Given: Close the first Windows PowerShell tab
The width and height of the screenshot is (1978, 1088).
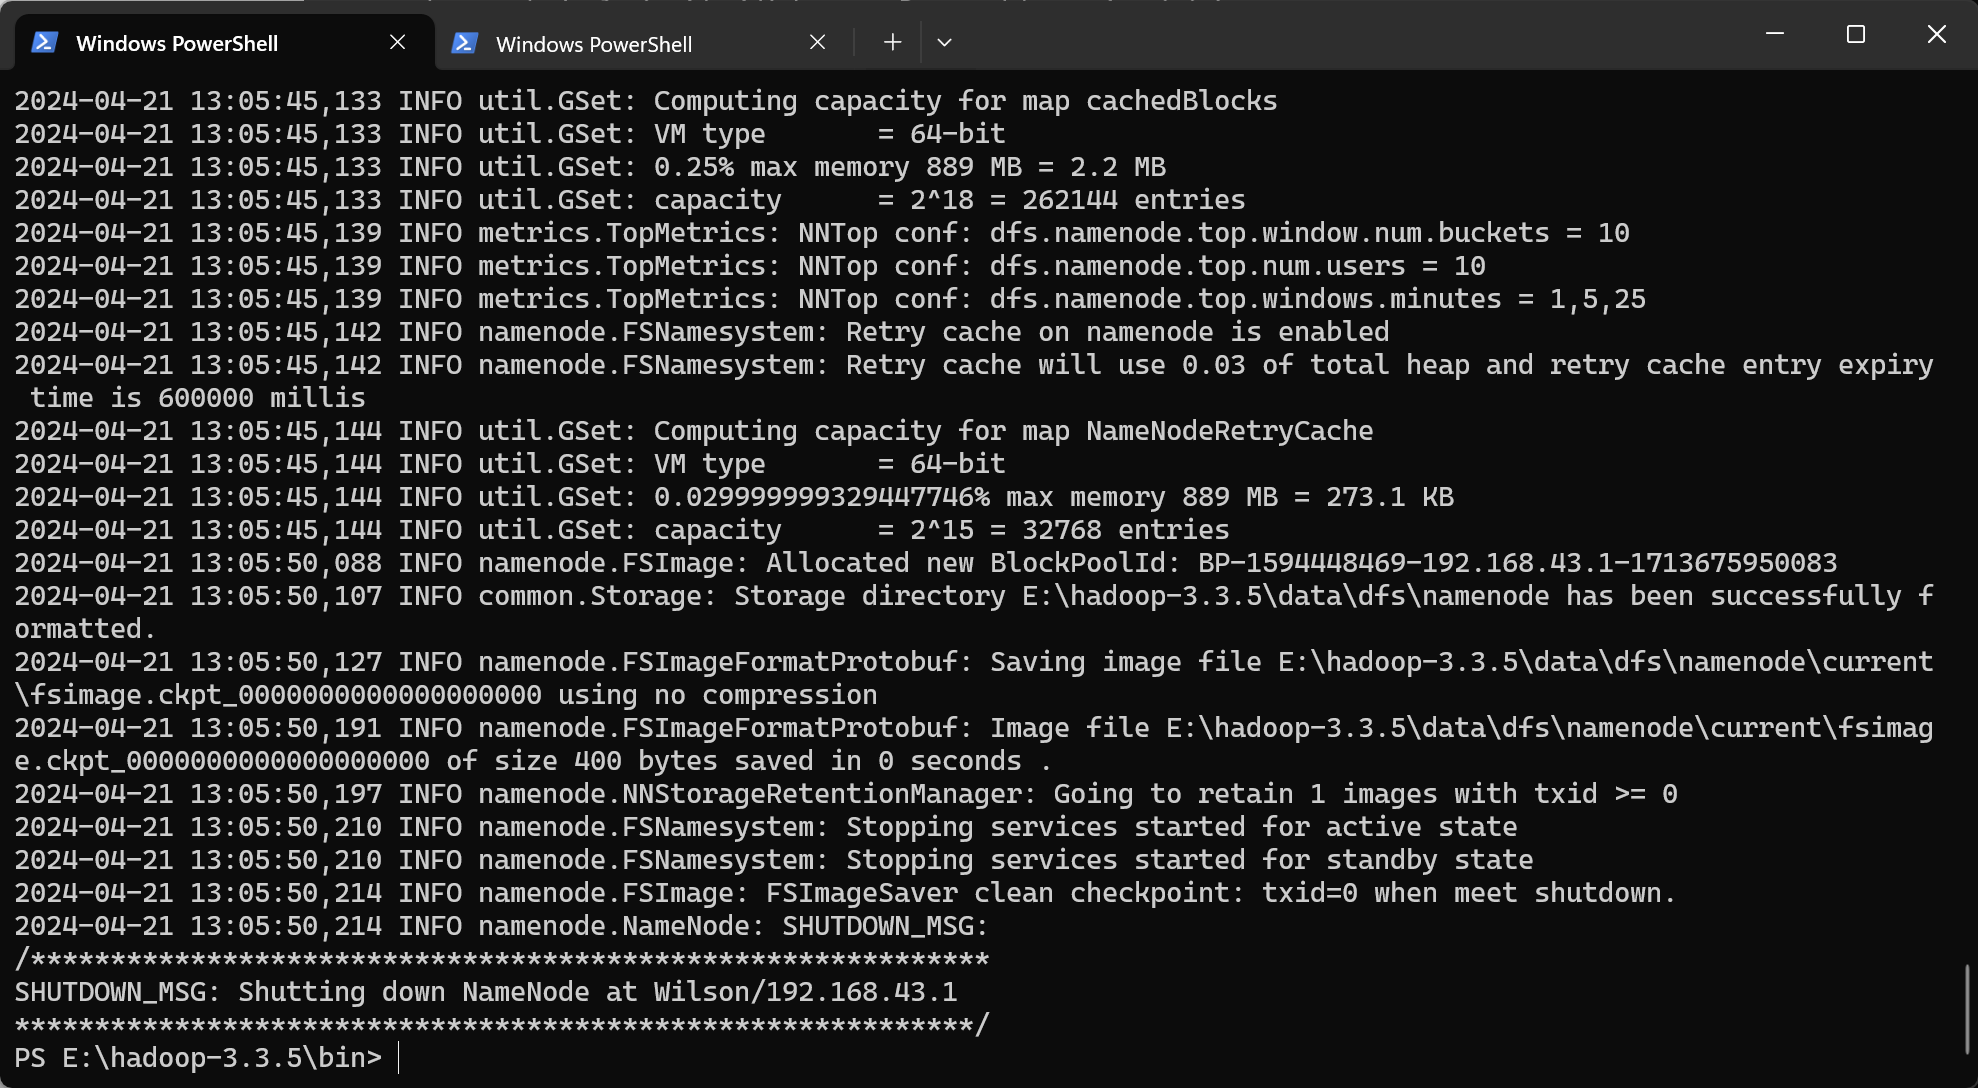Looking at the screenshot, I should coord(397,42).
